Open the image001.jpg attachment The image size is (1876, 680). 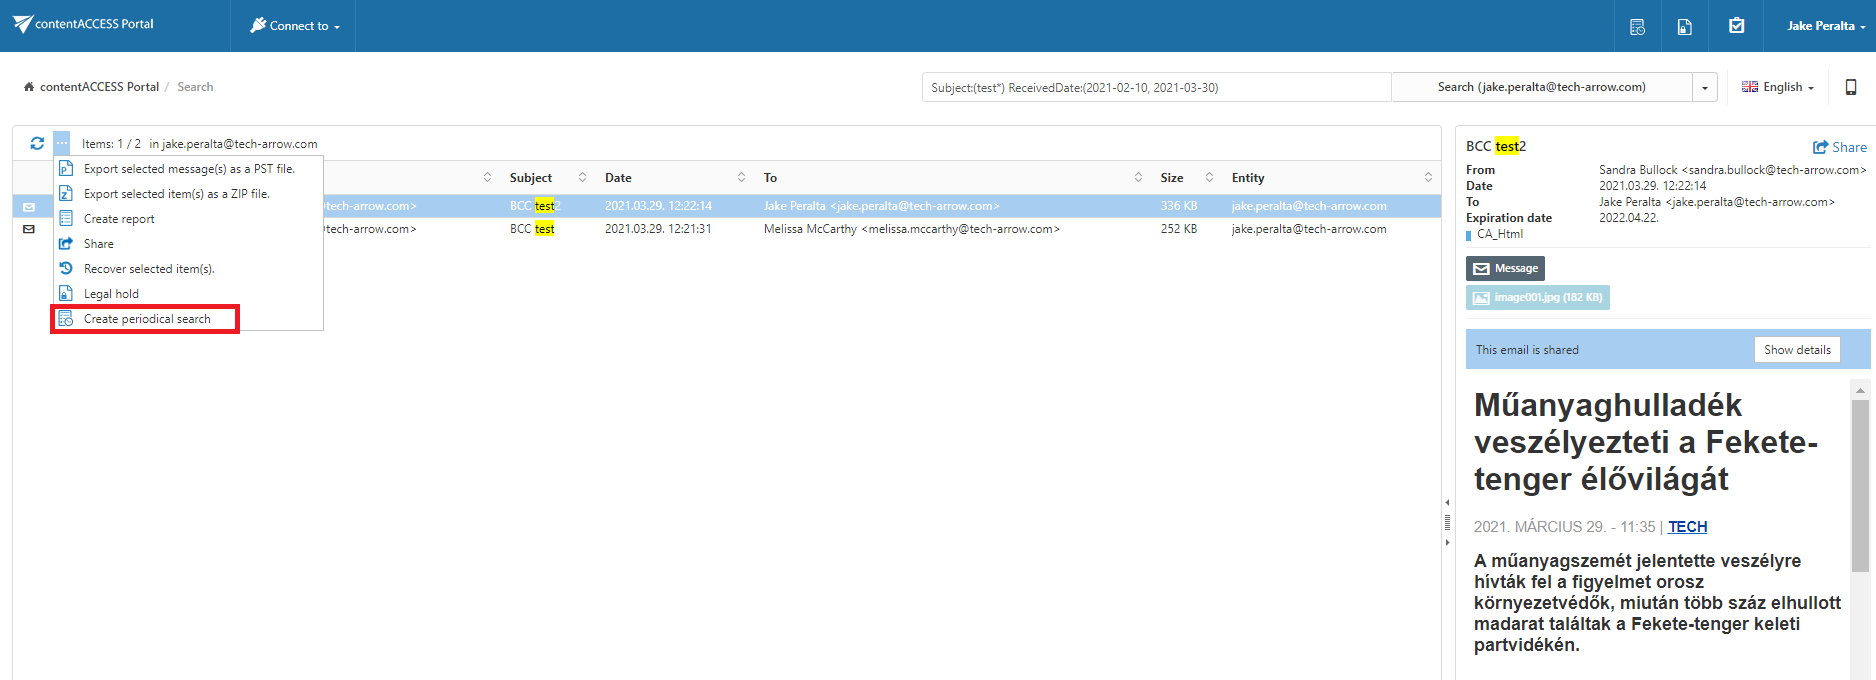1538,297
